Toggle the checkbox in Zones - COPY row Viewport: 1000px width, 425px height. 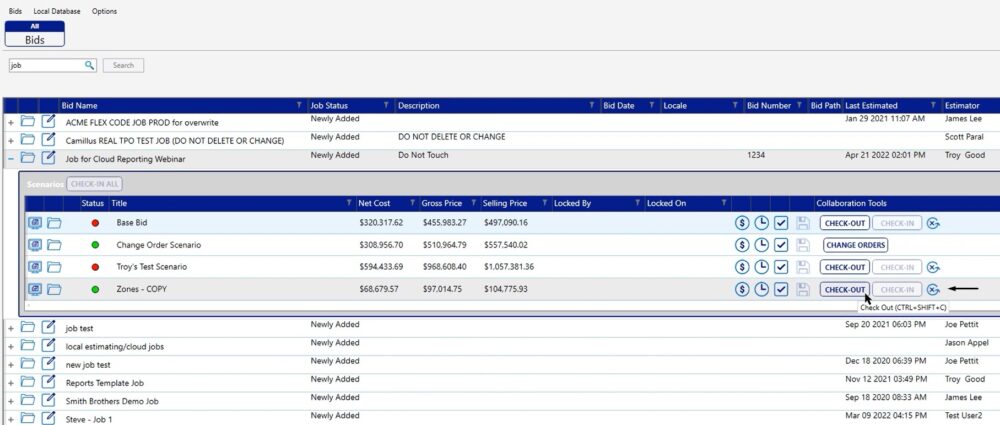782,290
